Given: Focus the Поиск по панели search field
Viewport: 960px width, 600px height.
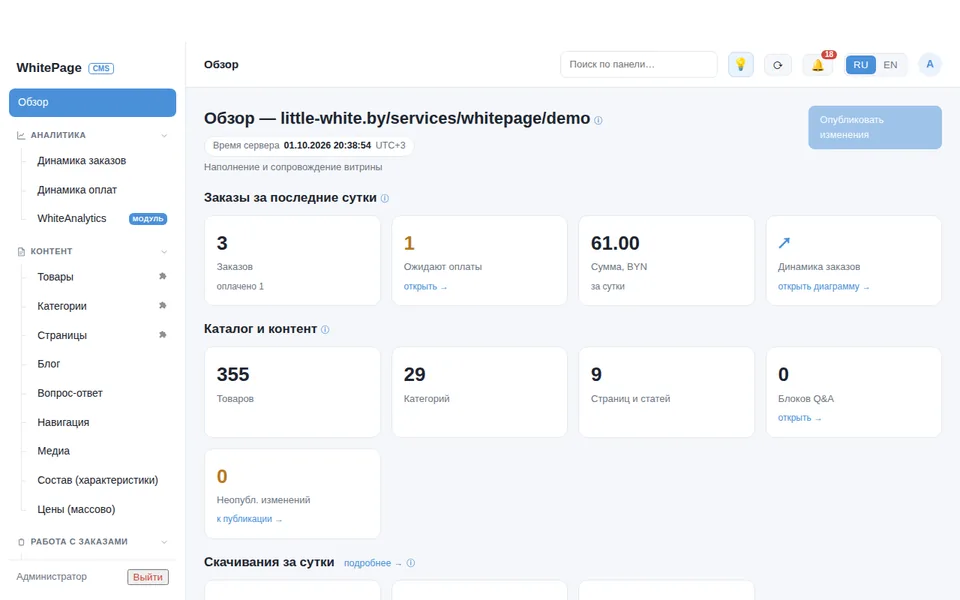Looking at the screenshot, I should tap(639, 64).
